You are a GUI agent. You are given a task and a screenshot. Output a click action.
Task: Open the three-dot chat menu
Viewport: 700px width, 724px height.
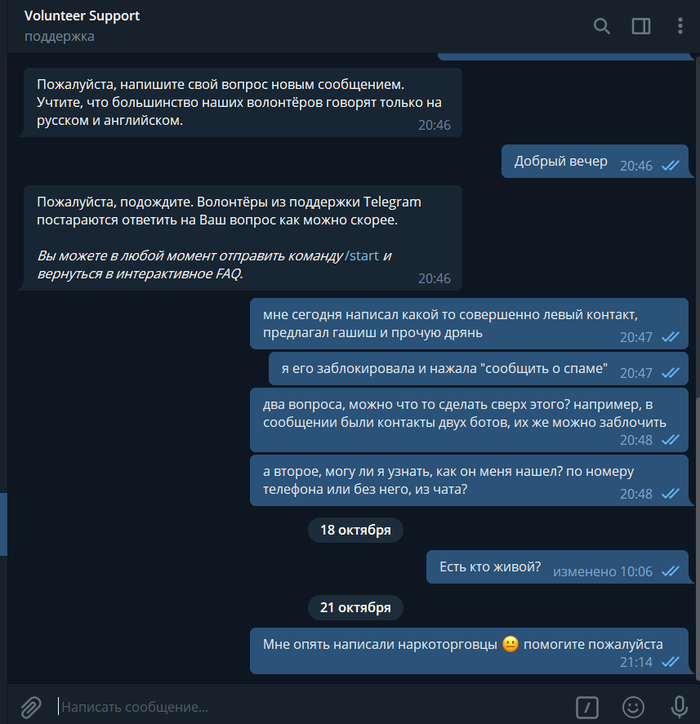point(680,26)
